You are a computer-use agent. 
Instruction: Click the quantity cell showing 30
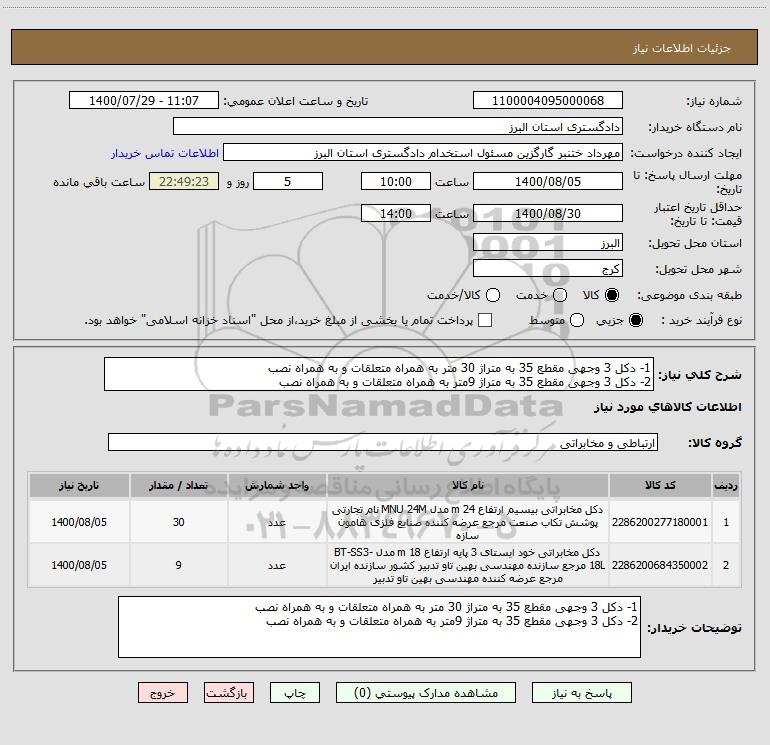tap(178, 522)
